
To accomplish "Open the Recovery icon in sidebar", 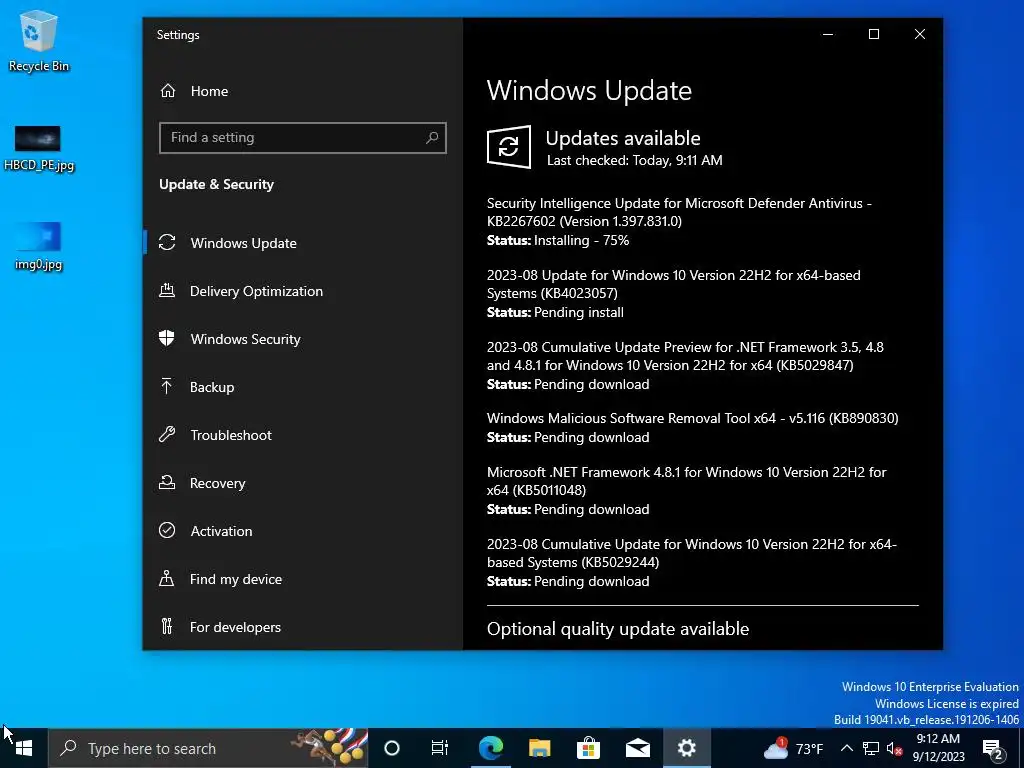I will [167, 483].
